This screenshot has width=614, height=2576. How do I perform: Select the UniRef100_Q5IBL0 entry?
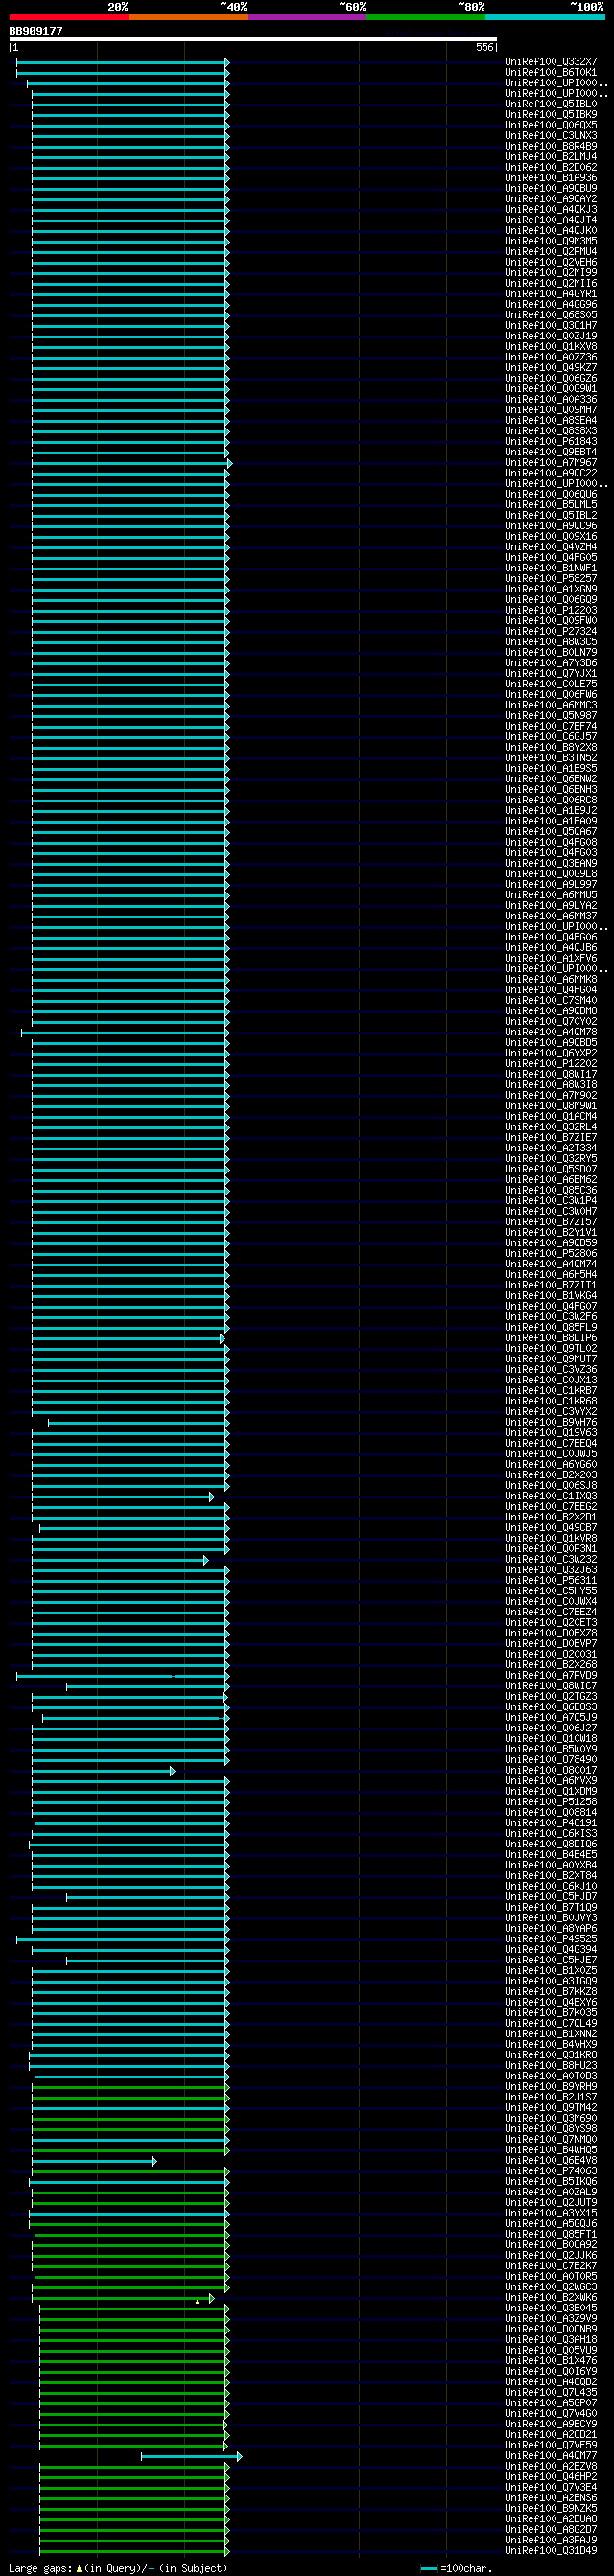pyautogui.click(x=551, y=104)
